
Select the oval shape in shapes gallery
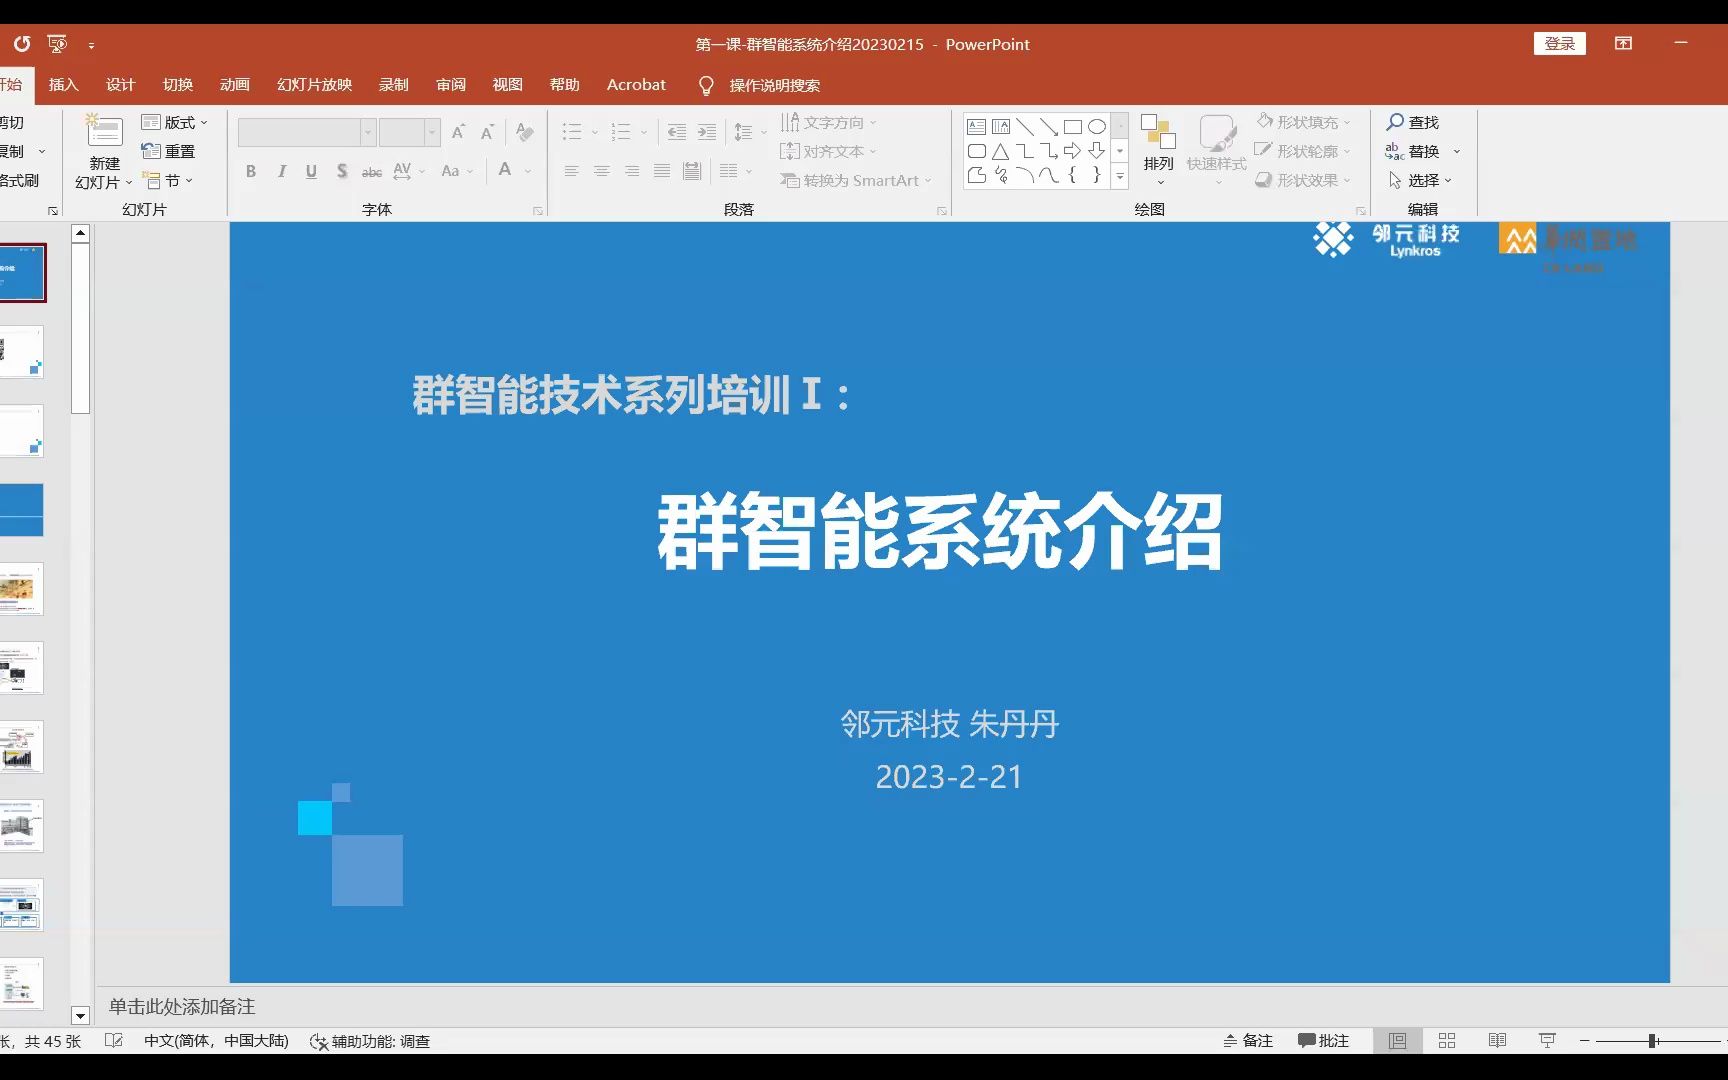[x=1097, y=125]
